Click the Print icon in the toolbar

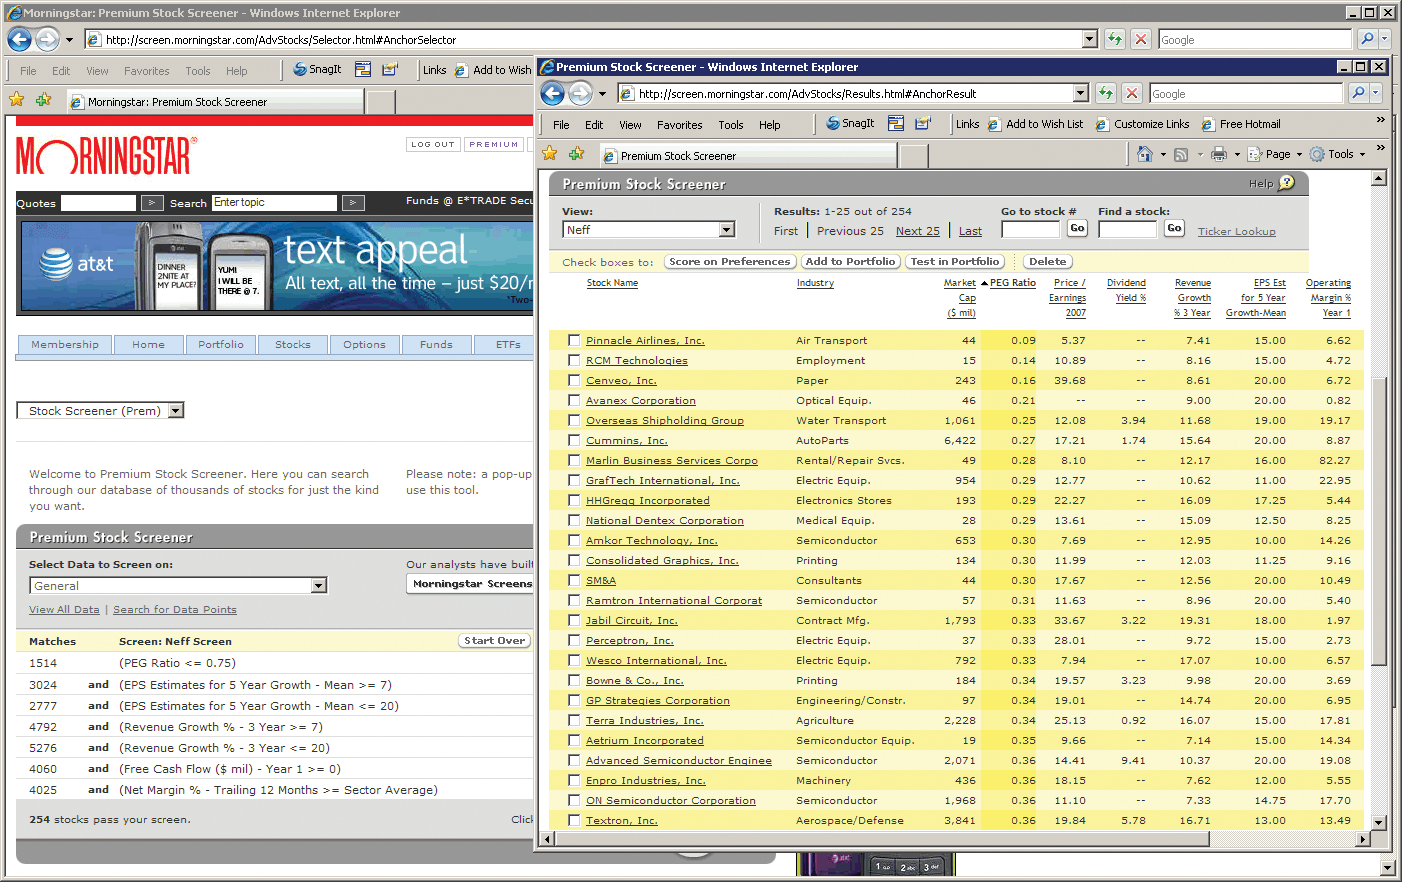point(1218,155)
